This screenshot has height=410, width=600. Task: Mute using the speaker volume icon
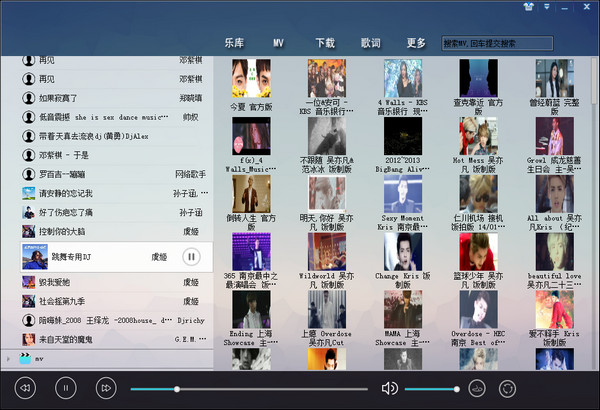(x=390, y=389)
